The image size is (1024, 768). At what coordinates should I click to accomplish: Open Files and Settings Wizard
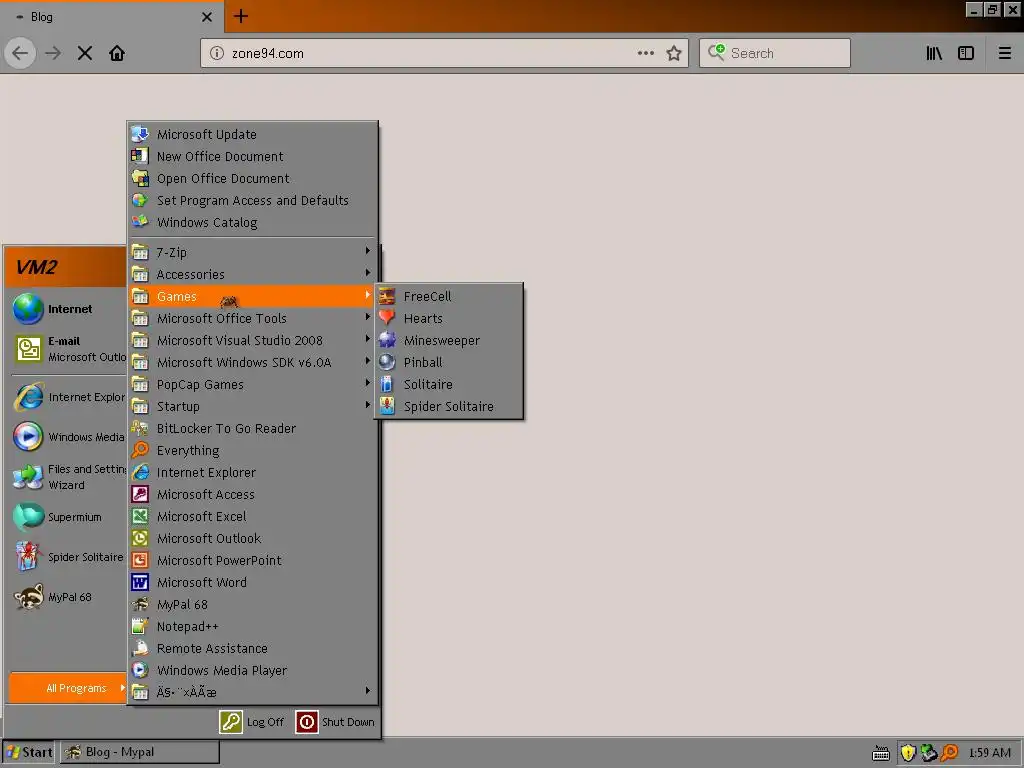coord(67,477)
